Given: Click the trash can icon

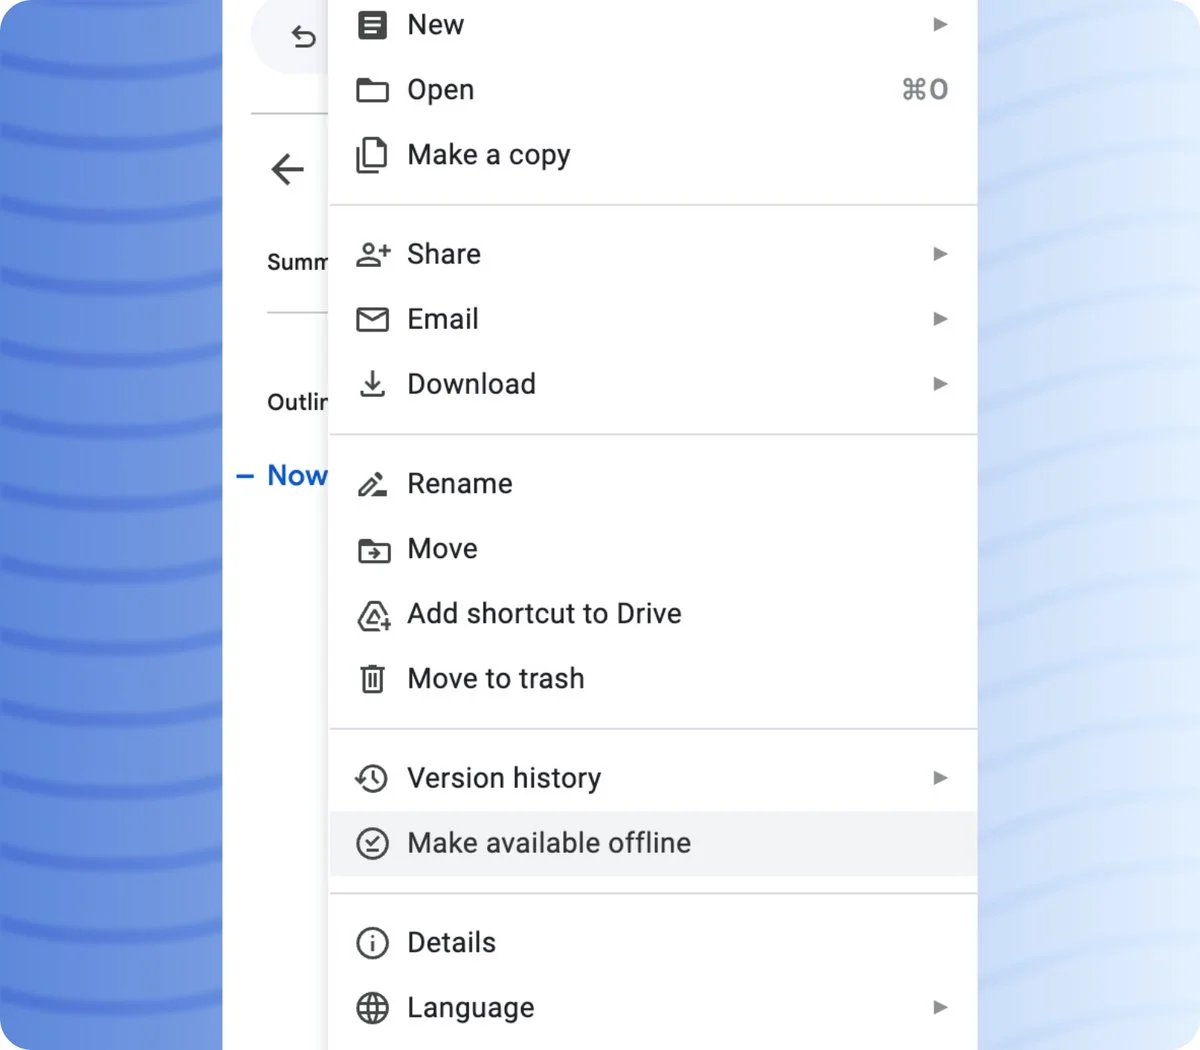Looking at the screenshot, I should tap(372, 679).
